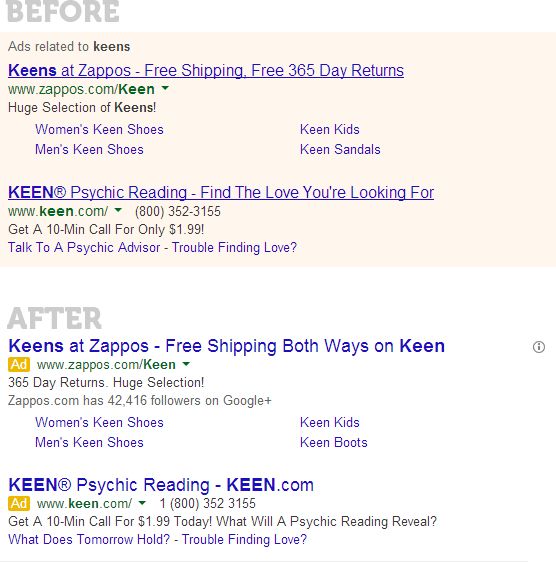Click the yellow Ad badge for keen.com

click(x=19, y=503)
